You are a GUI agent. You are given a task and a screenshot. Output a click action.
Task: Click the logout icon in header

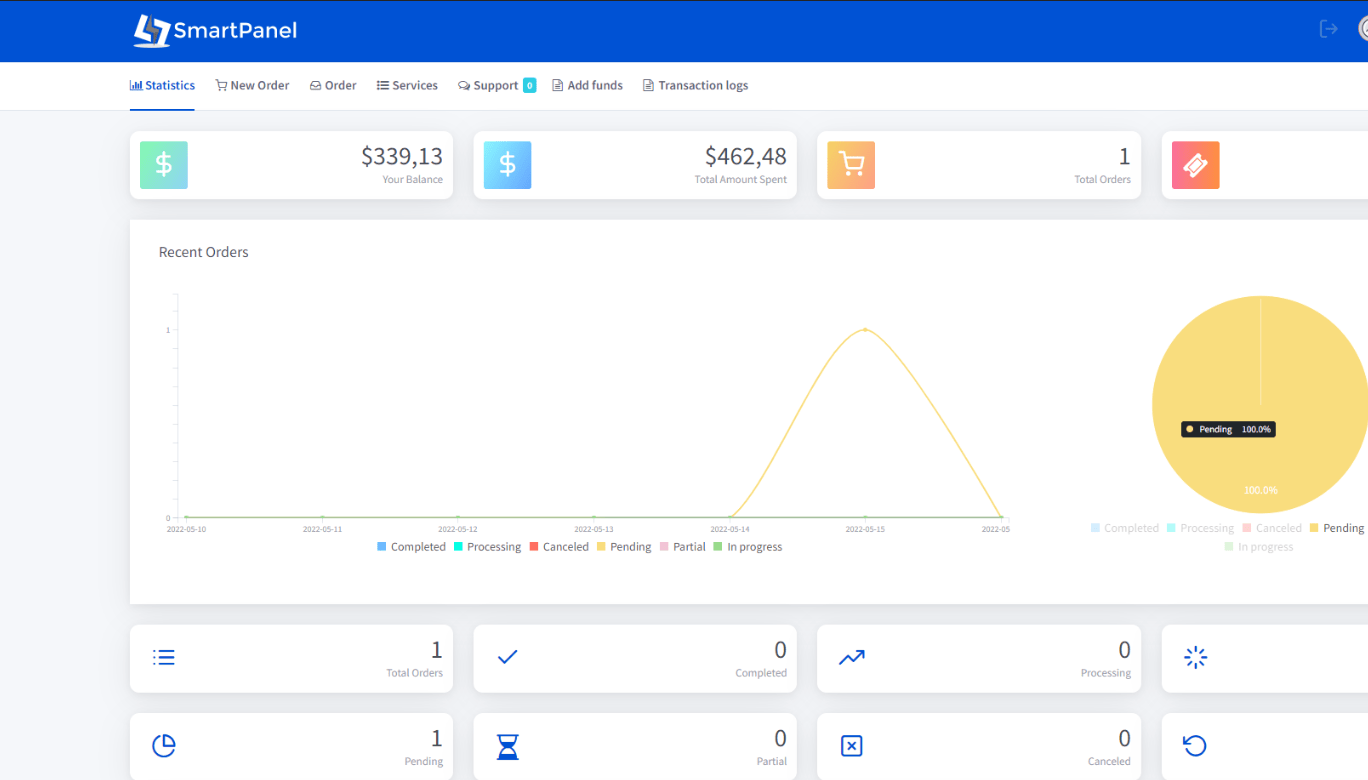(x=1328, y=29)
